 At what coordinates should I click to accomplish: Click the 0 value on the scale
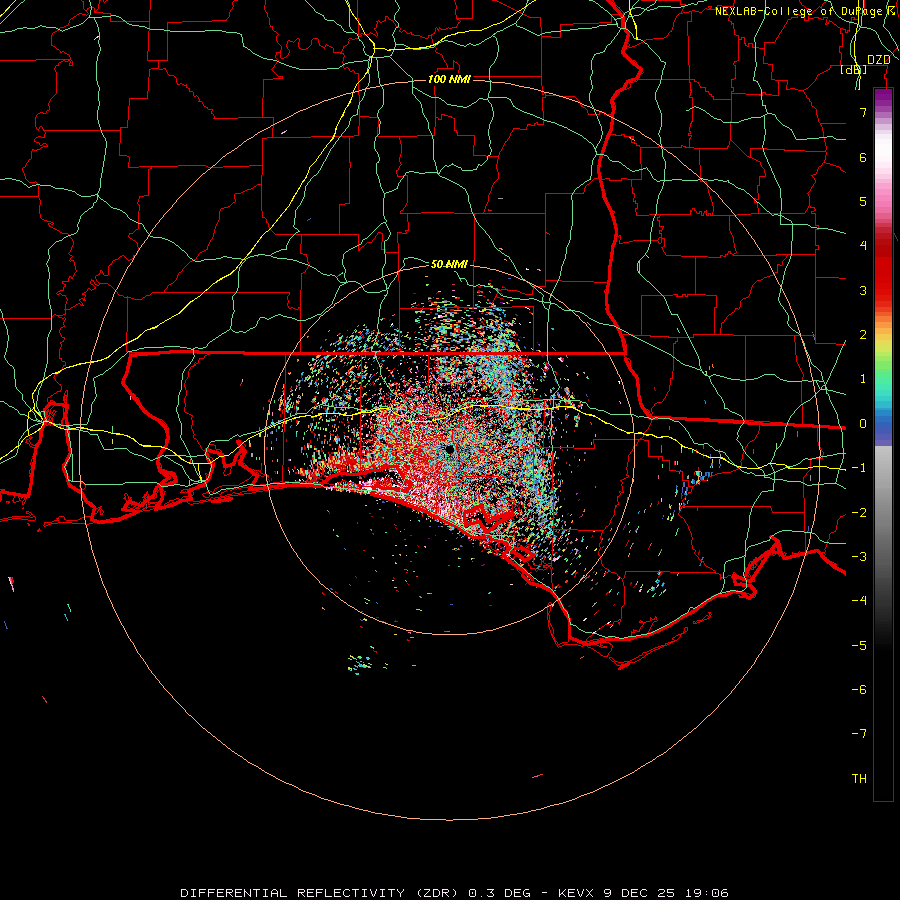pyautogui.click(x=863, y=424)
